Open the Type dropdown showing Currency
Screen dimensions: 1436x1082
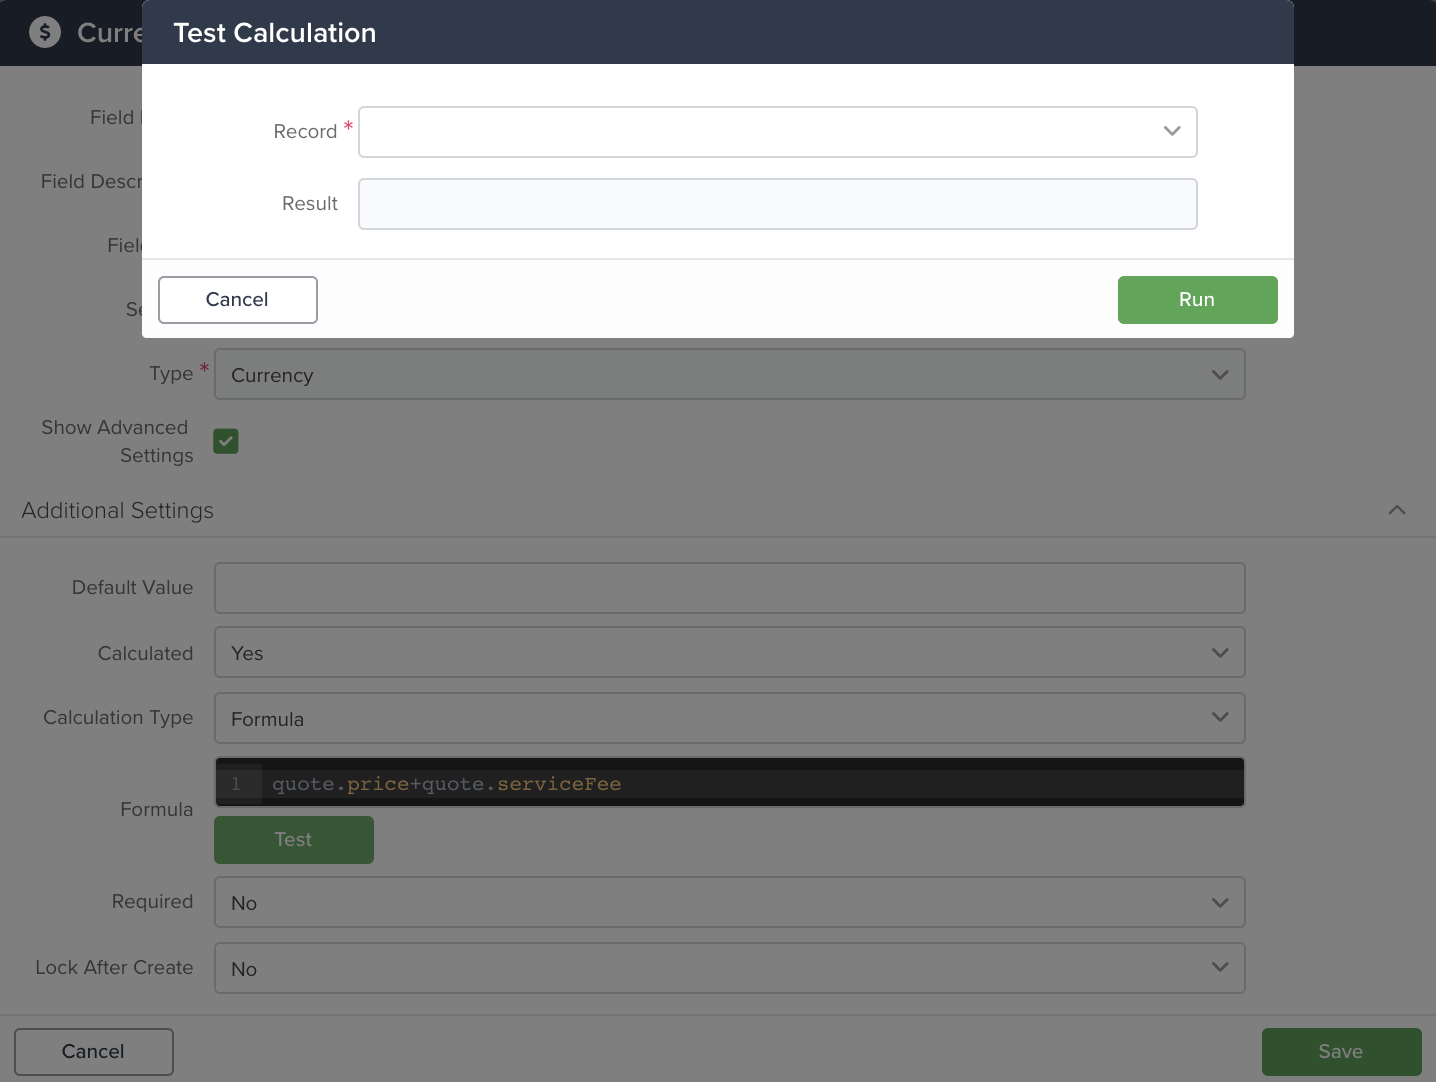(x=730, y=374)
